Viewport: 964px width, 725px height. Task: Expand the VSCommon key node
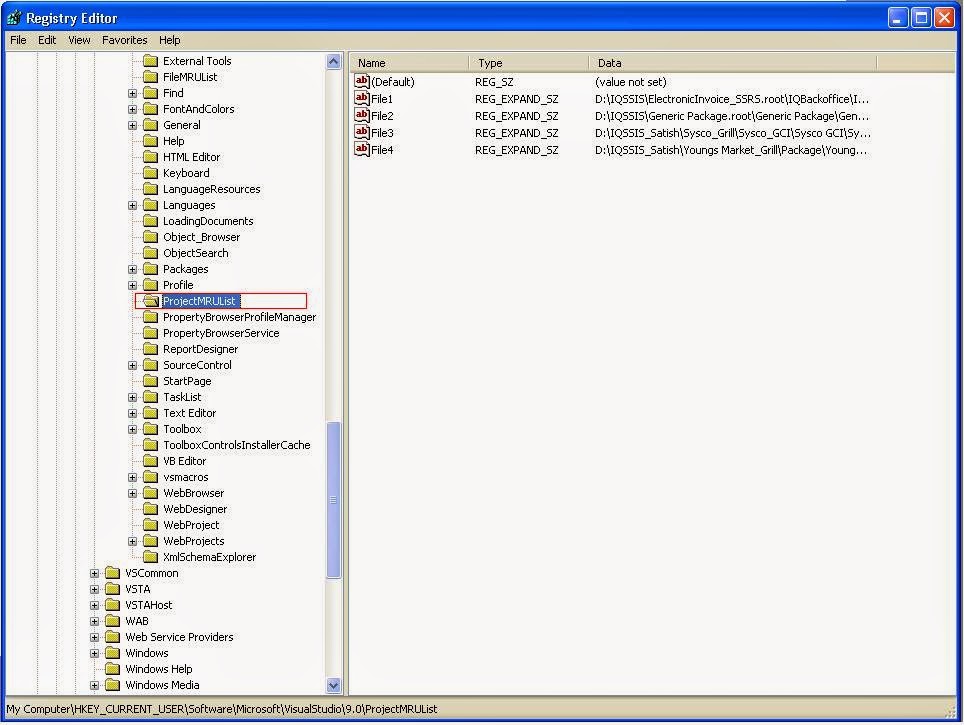[x=94, y=573]
